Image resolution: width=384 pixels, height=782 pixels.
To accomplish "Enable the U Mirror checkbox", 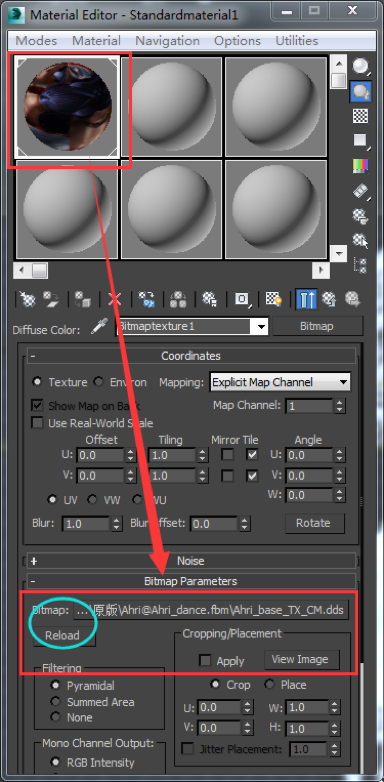I will (228, 455).
